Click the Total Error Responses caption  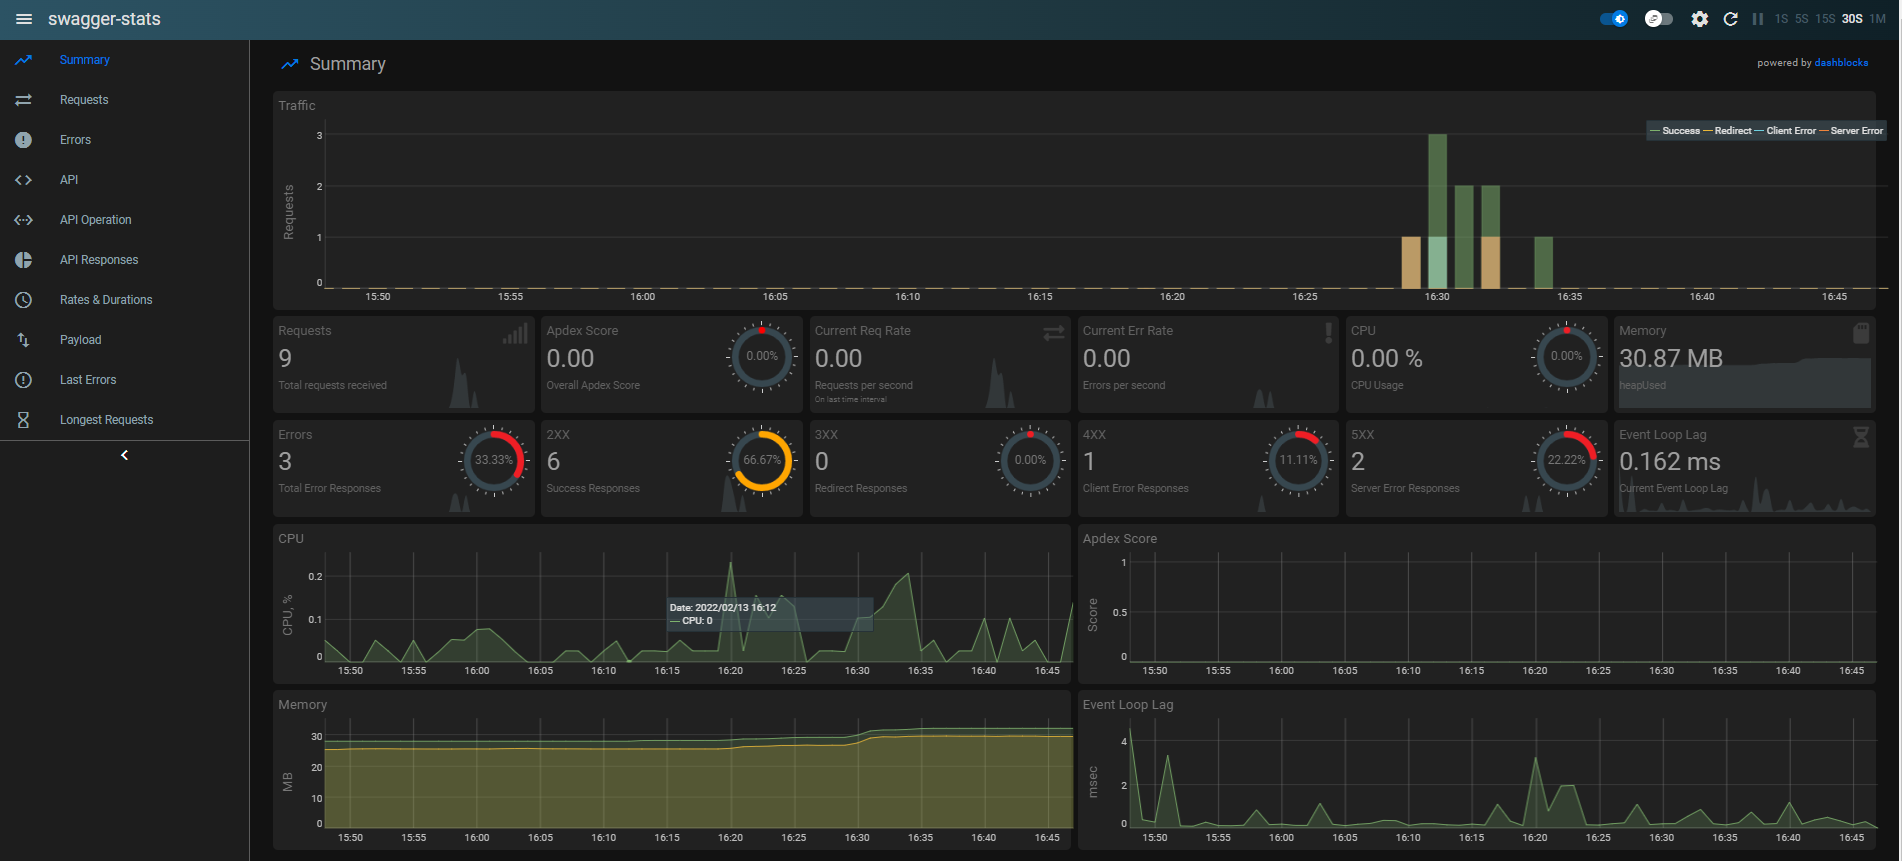tap(330, 489)
